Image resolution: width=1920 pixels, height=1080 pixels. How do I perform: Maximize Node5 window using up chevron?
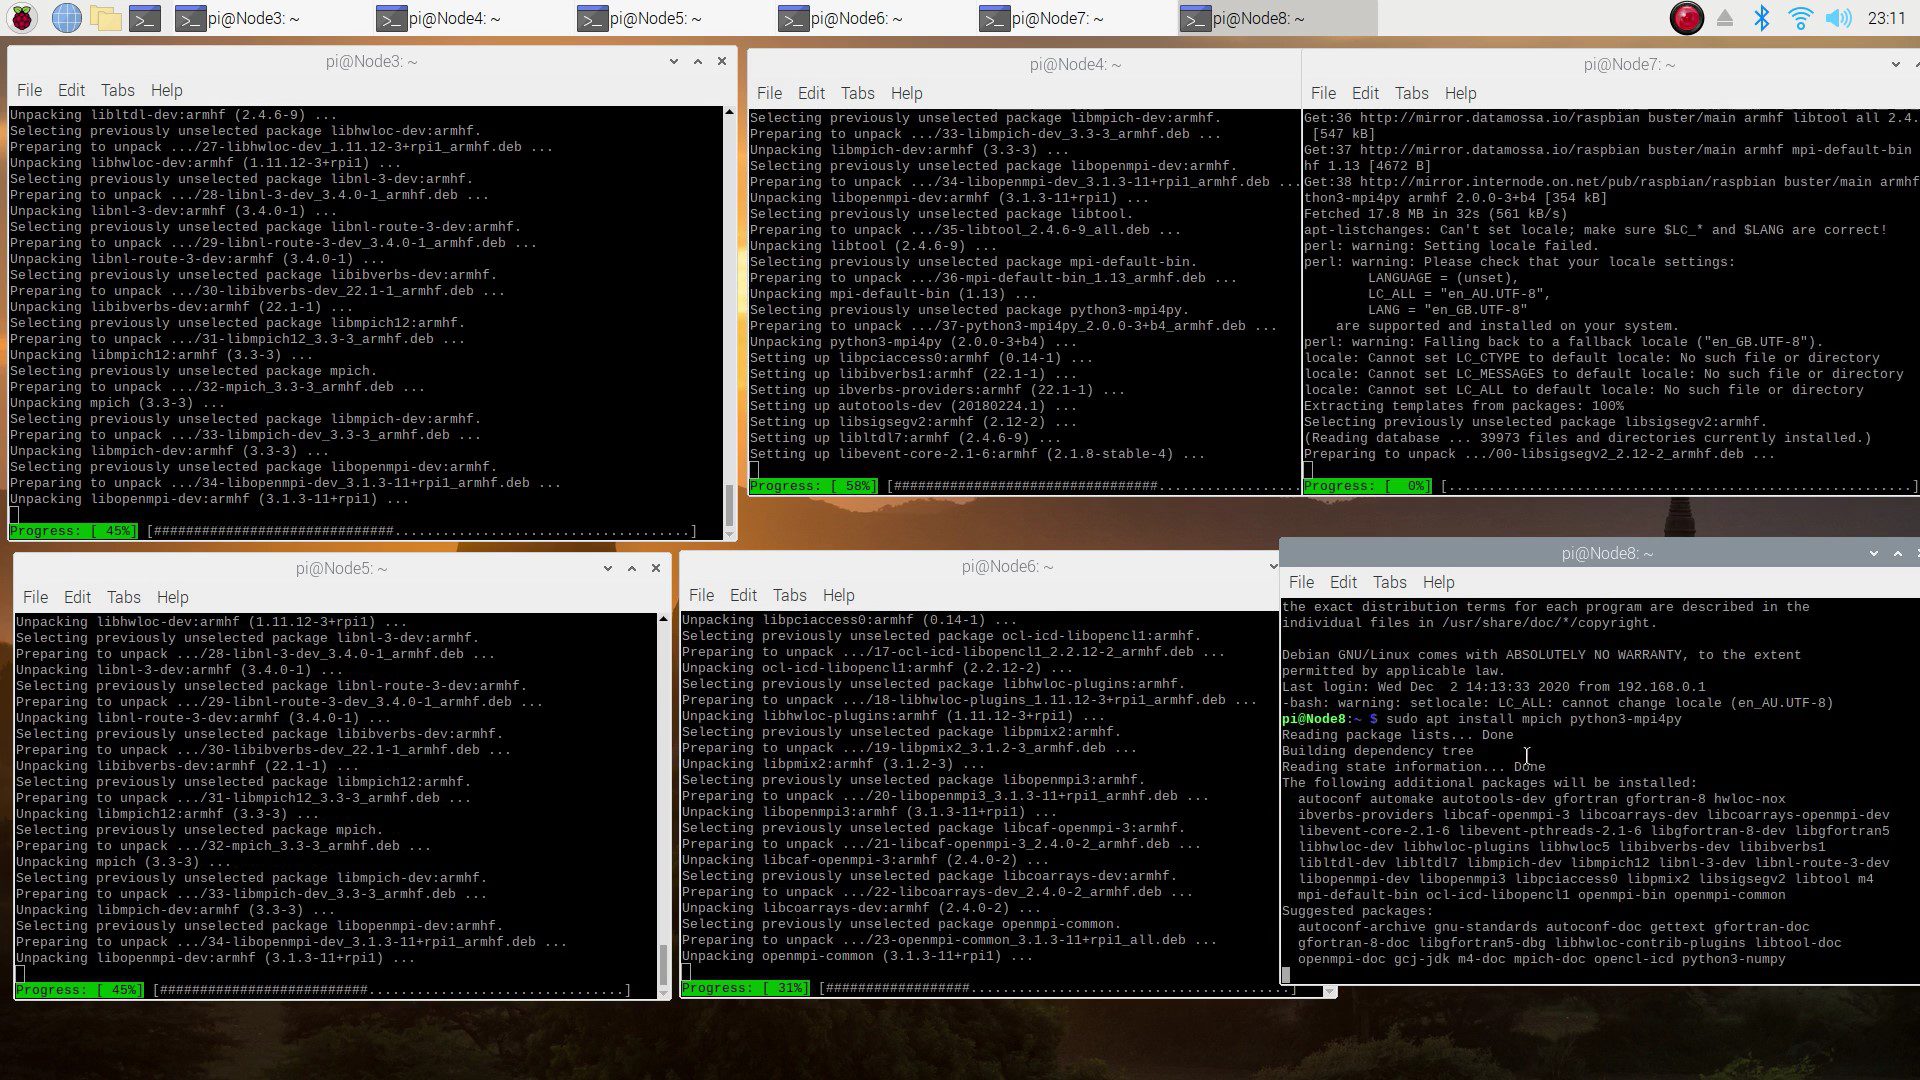(632, 568)
